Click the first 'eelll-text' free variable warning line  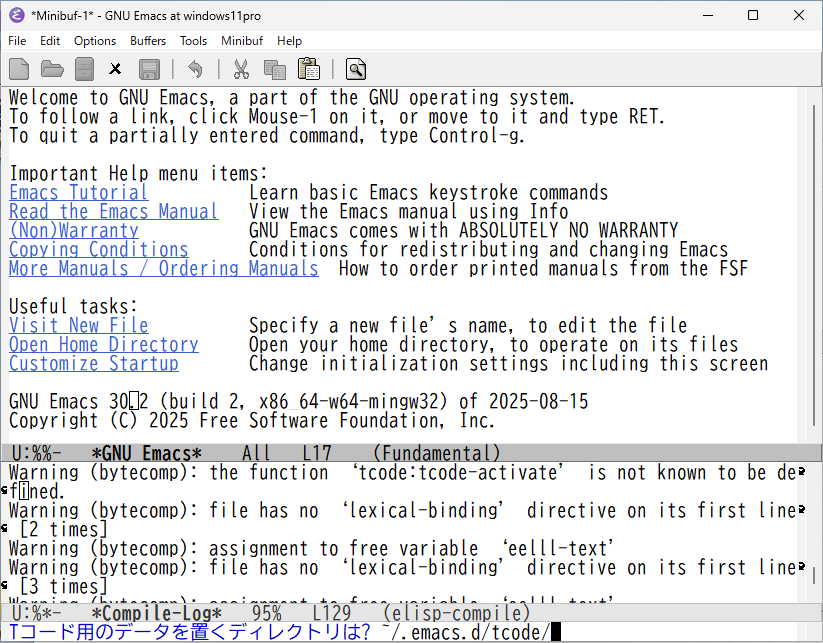point(311,549)
